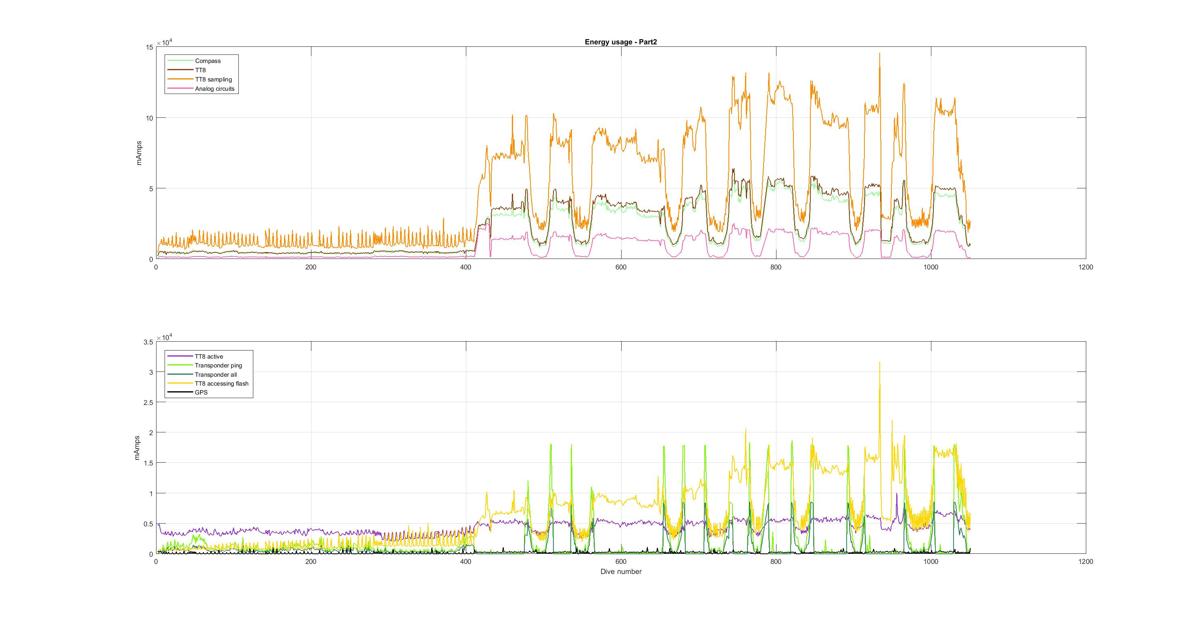Select "TT8 accessing flash" in the legend
Screen dimensions: 1200x622
pyautogui.click(x=222, y=383)
